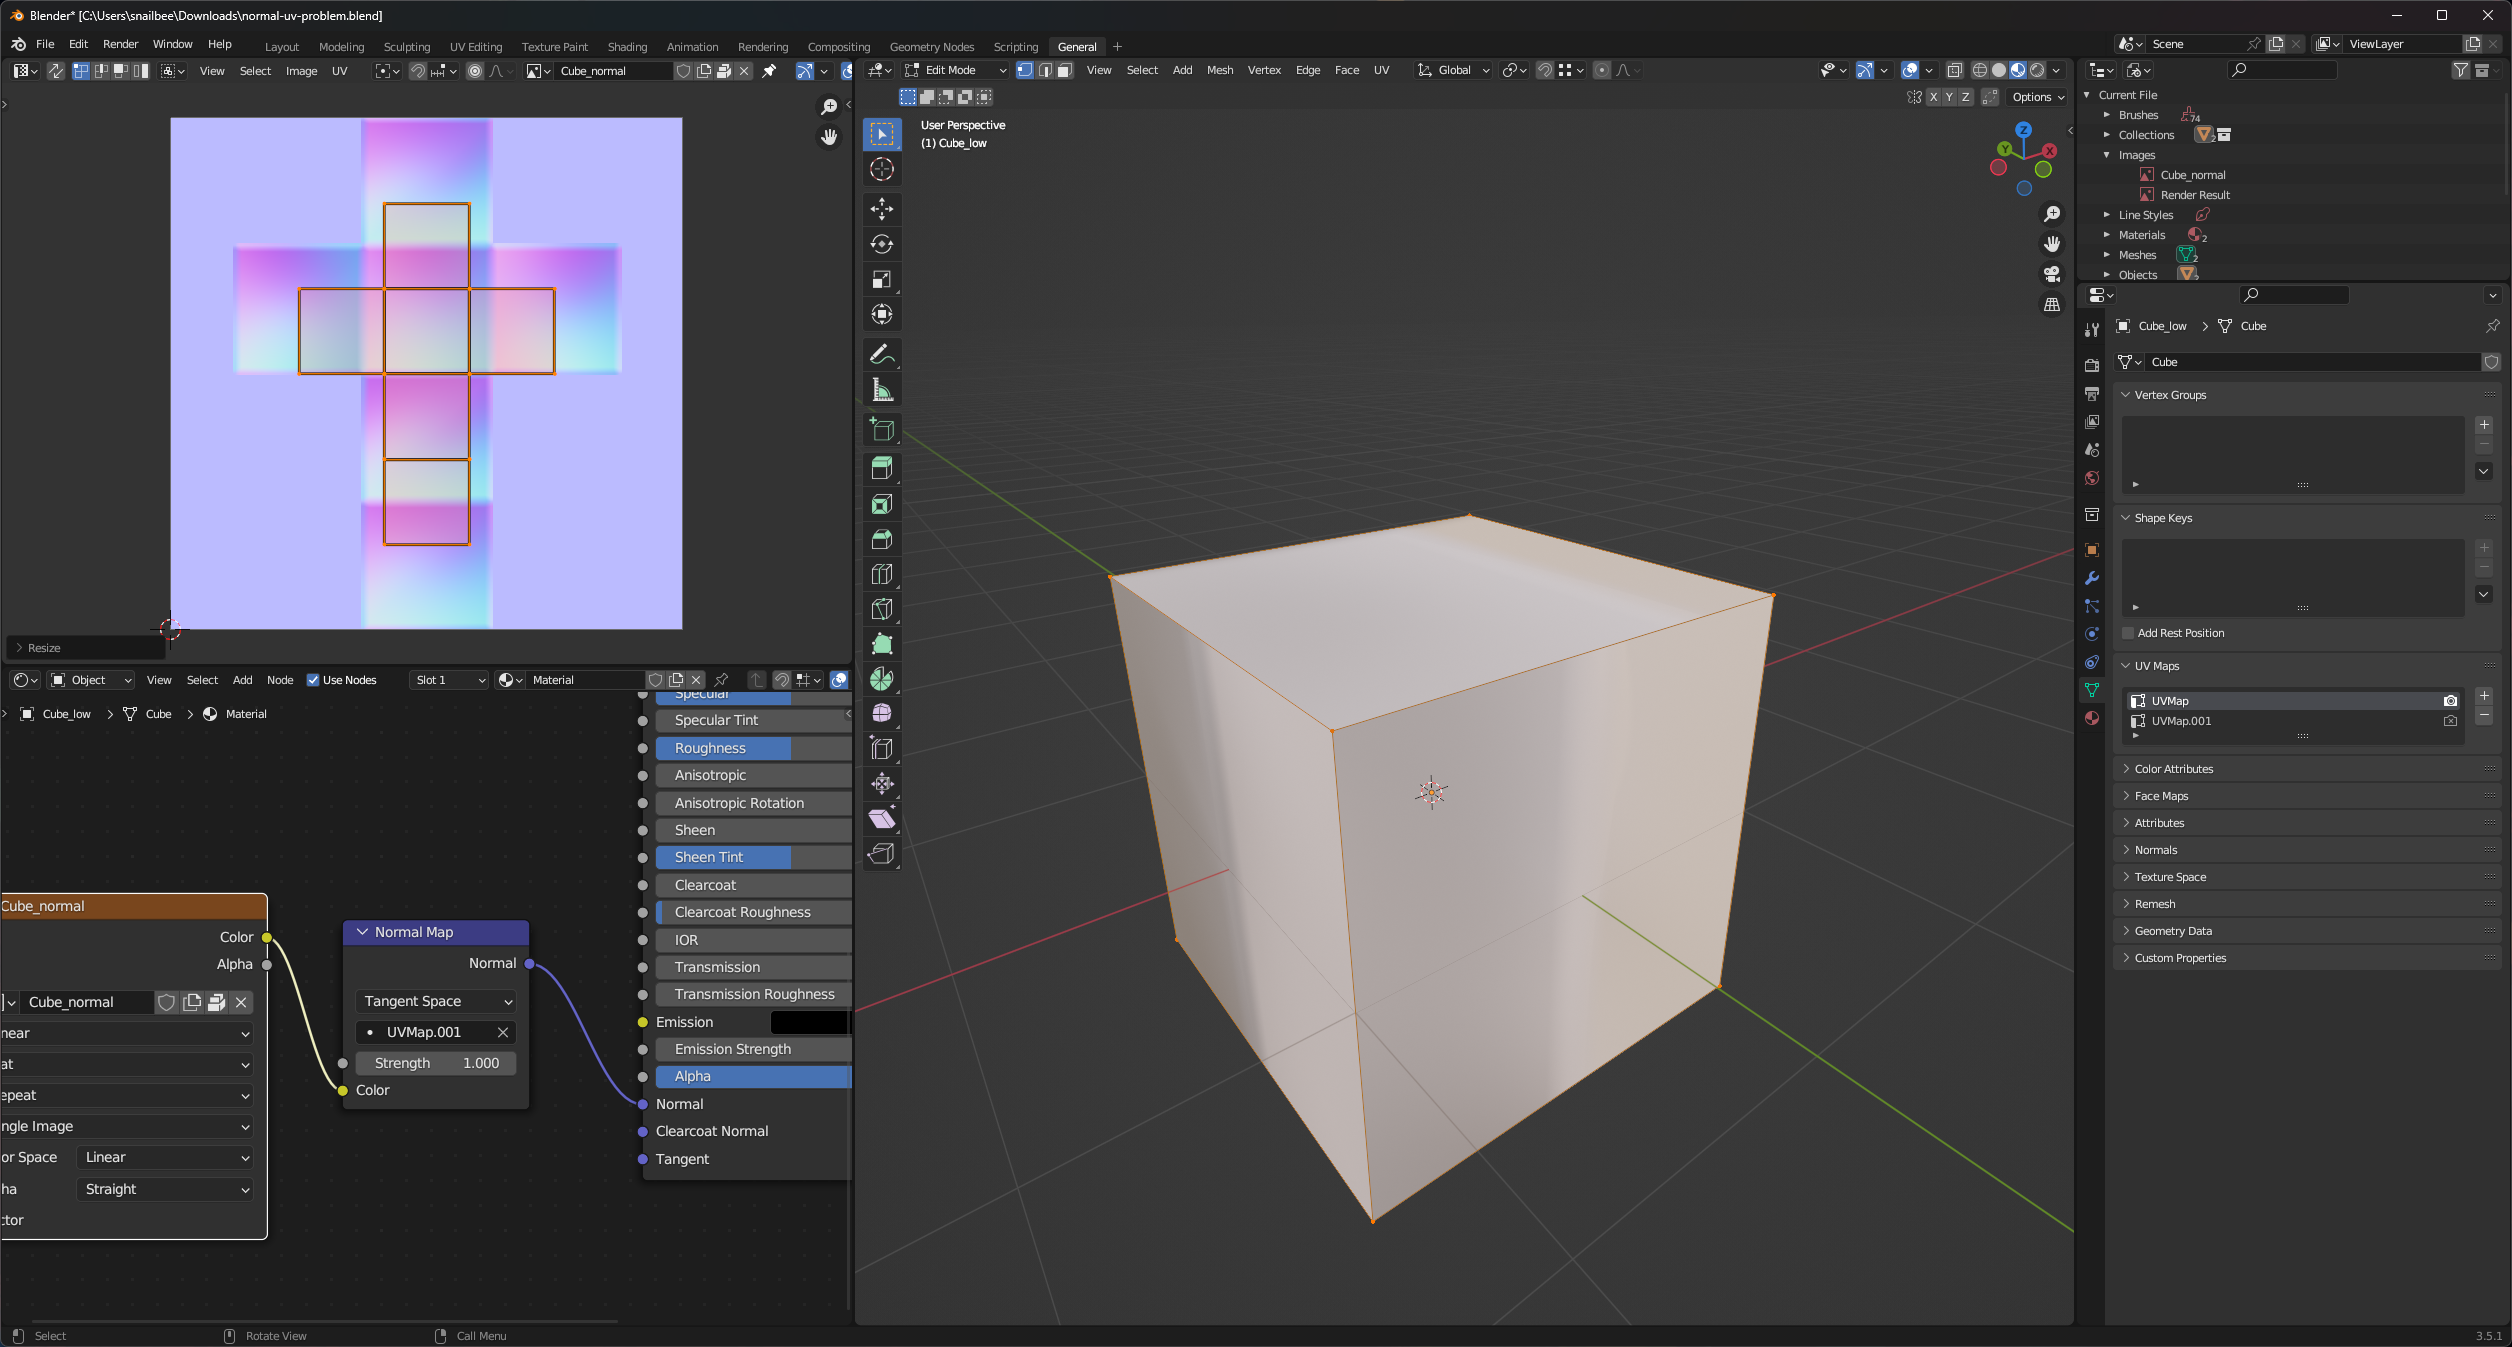The image size is (2512, 1347).
Task: Enable the Use Nodes checkbox
Action: point(313,680)
